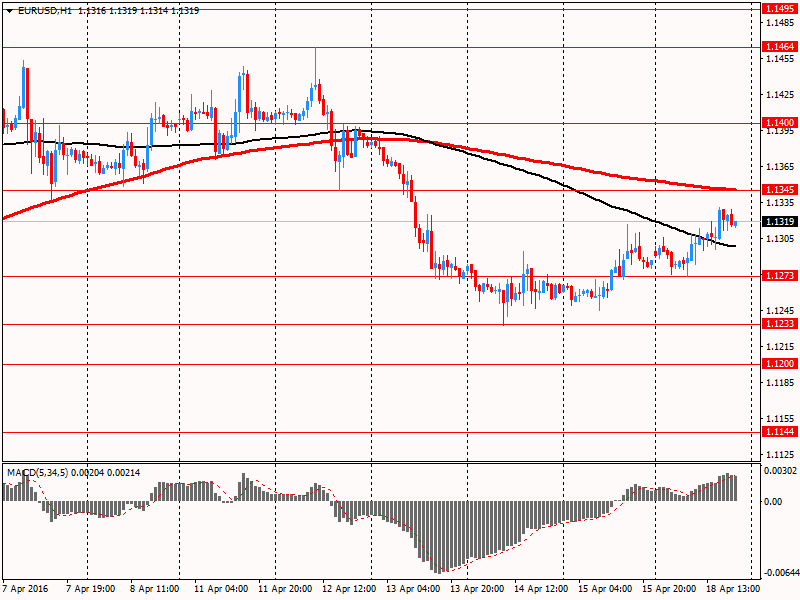800x600 pixels.
Task: Click the 1.1155 price axis tick
Action: pyautogui.click(x=781, y=419)
